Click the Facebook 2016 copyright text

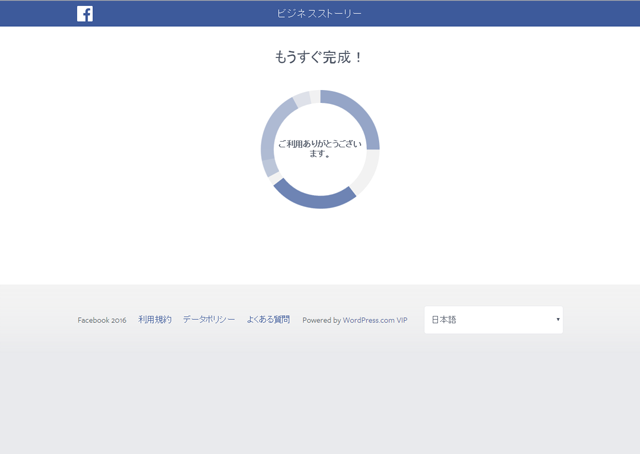(102, 320)
